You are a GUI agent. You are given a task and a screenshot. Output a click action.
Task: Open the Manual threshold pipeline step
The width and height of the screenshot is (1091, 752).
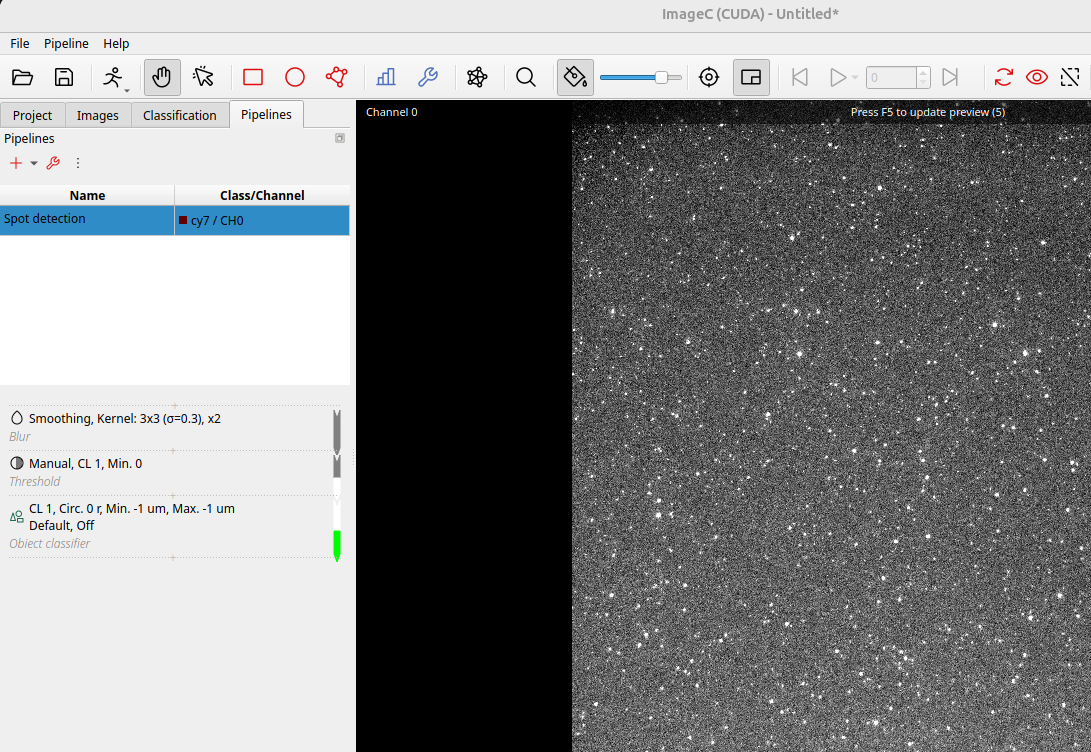click(x=85, y=464)
